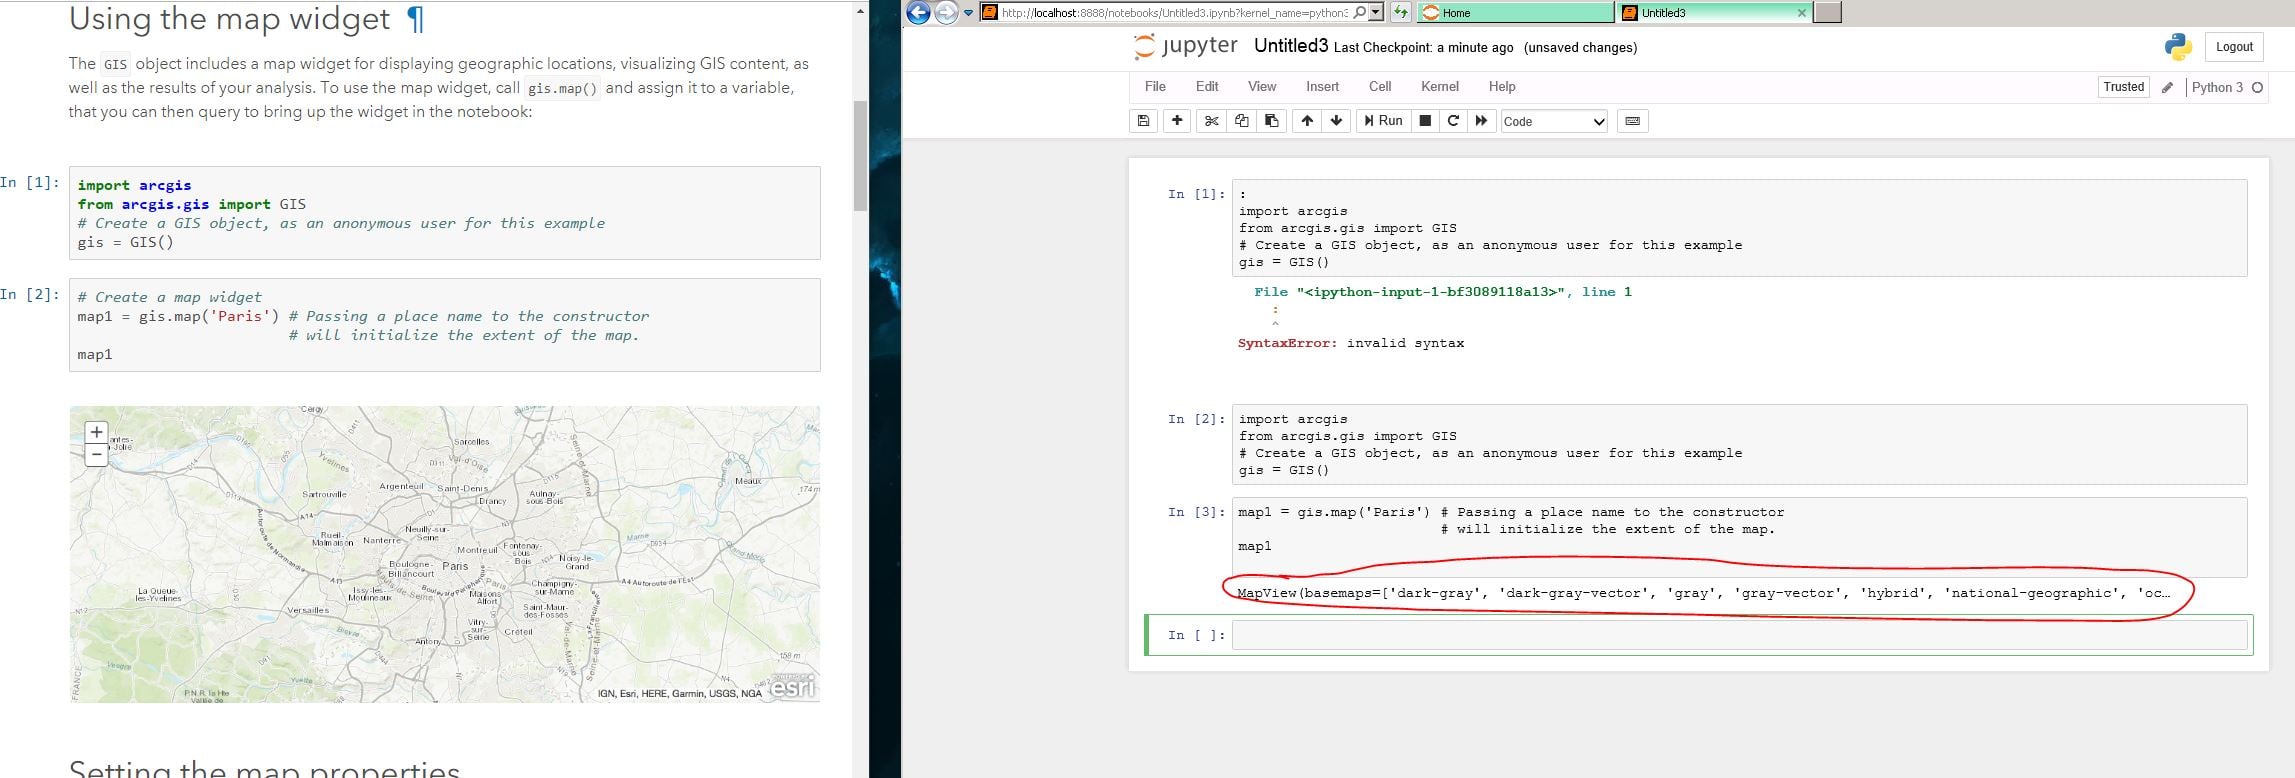Viewport: 2295px width, 778px height.
Task: Click into the In [1] code cell
Action: (x=1739, y=228)
